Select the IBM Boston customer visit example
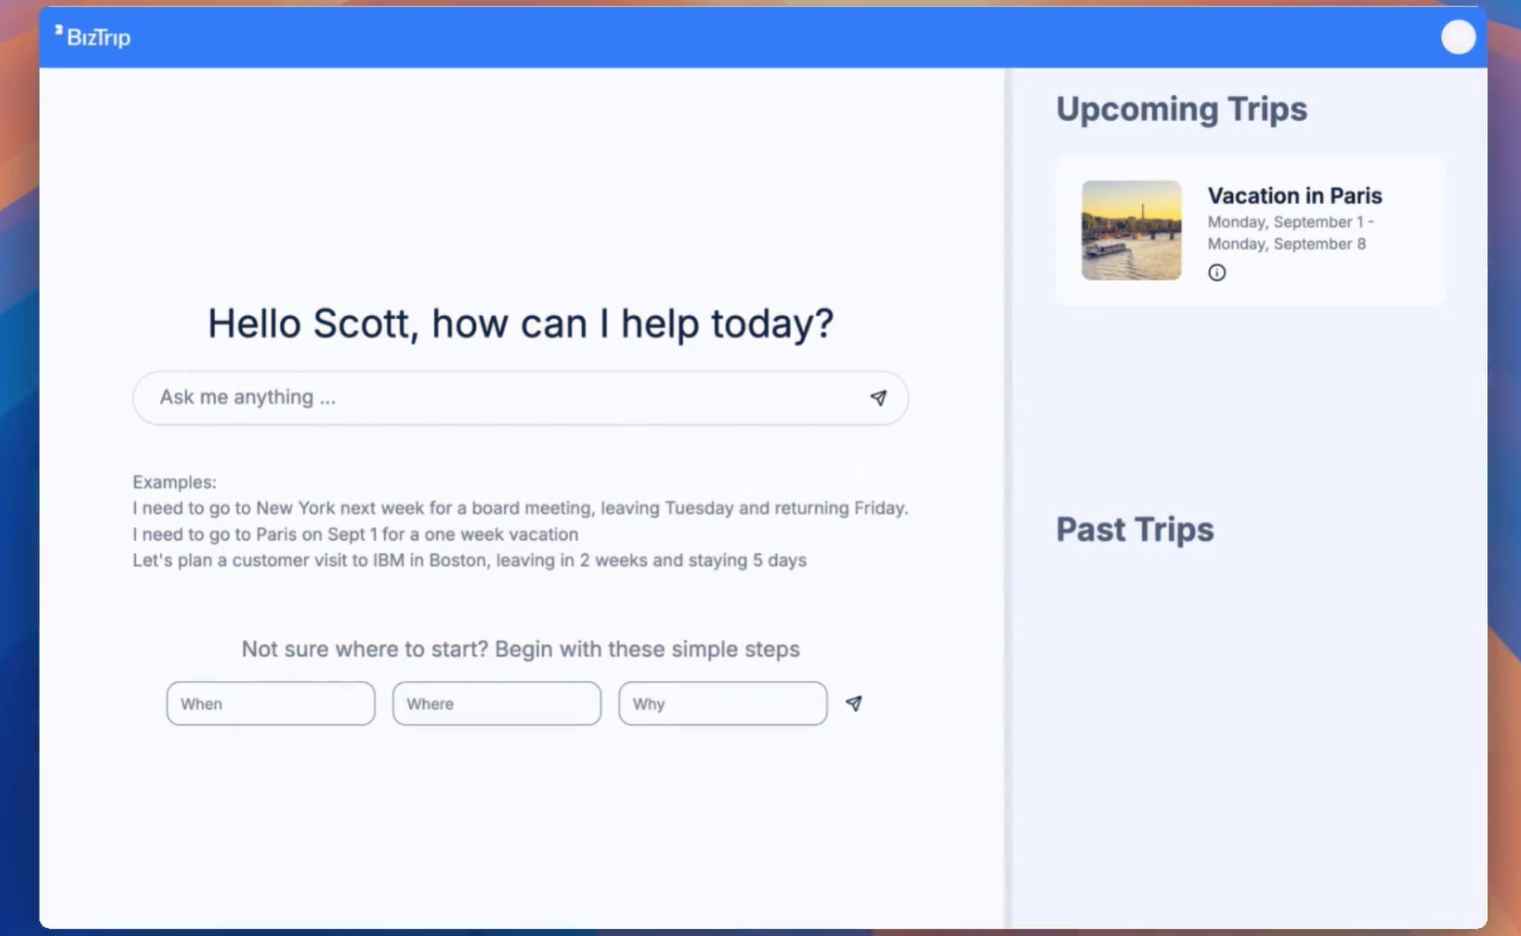 (469, 560)
